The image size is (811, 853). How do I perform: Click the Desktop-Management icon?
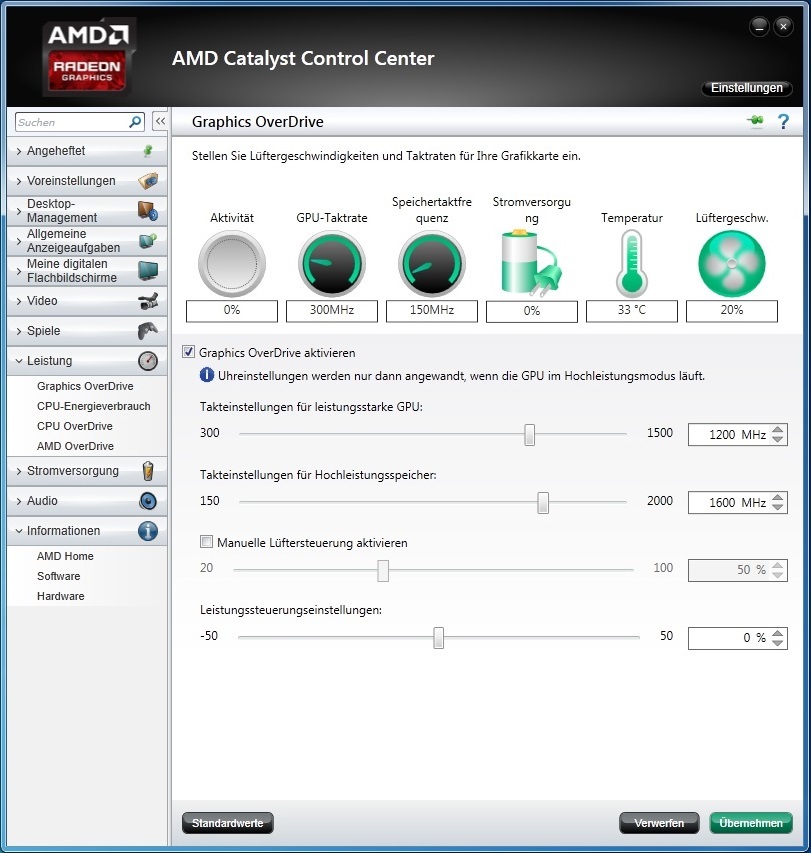tap(148, 211)
